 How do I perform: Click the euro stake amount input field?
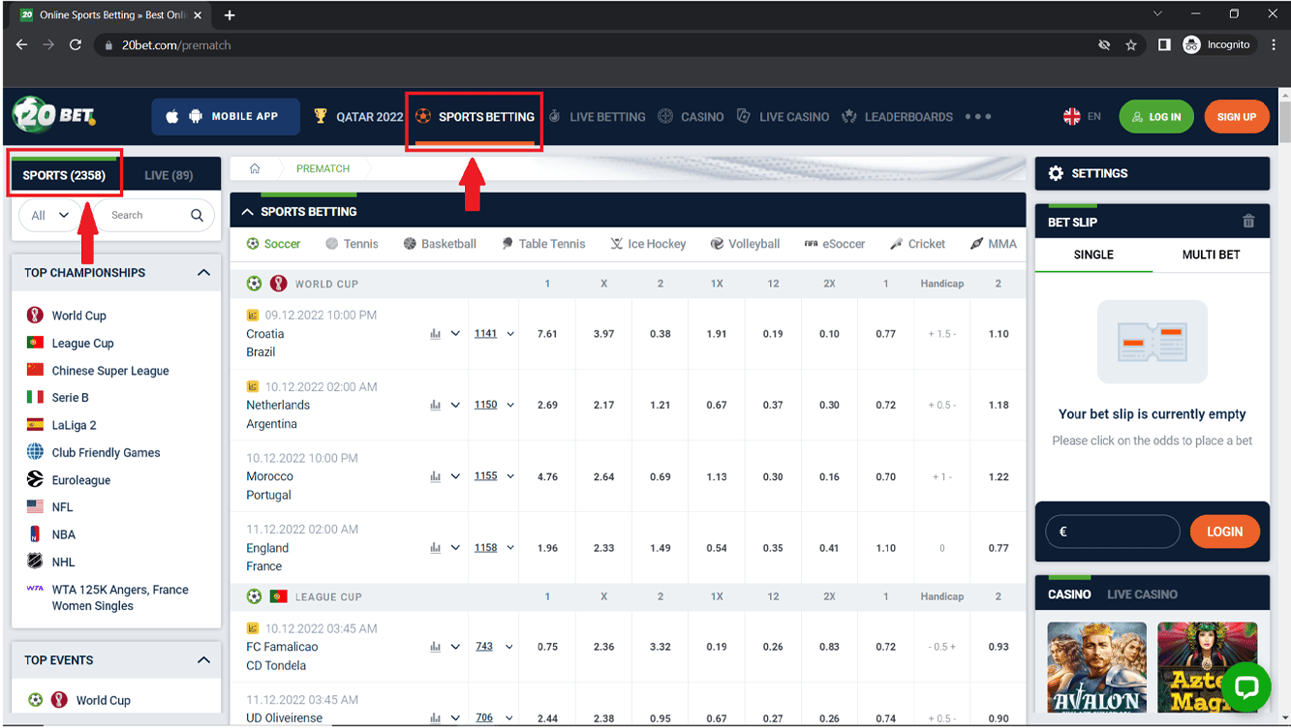1112,532
